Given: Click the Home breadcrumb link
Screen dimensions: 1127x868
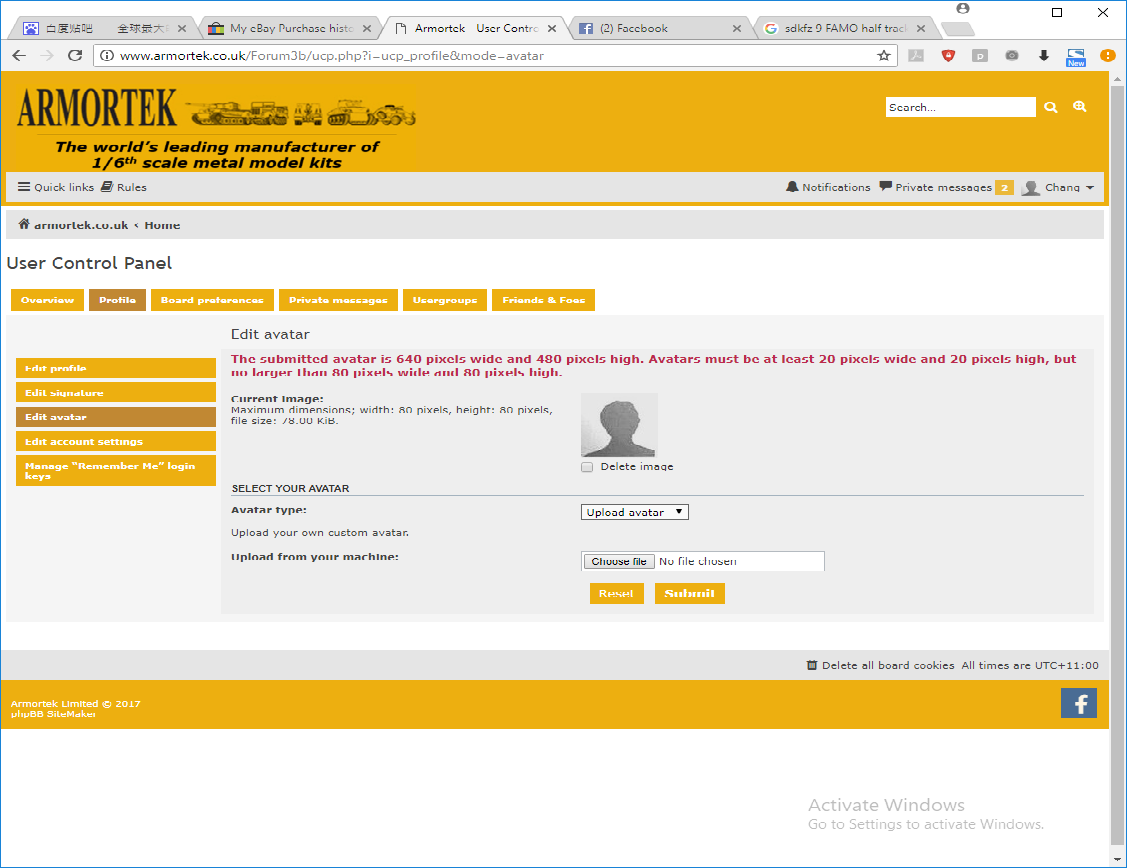Looking at the screenshot, I should point(162,225).
